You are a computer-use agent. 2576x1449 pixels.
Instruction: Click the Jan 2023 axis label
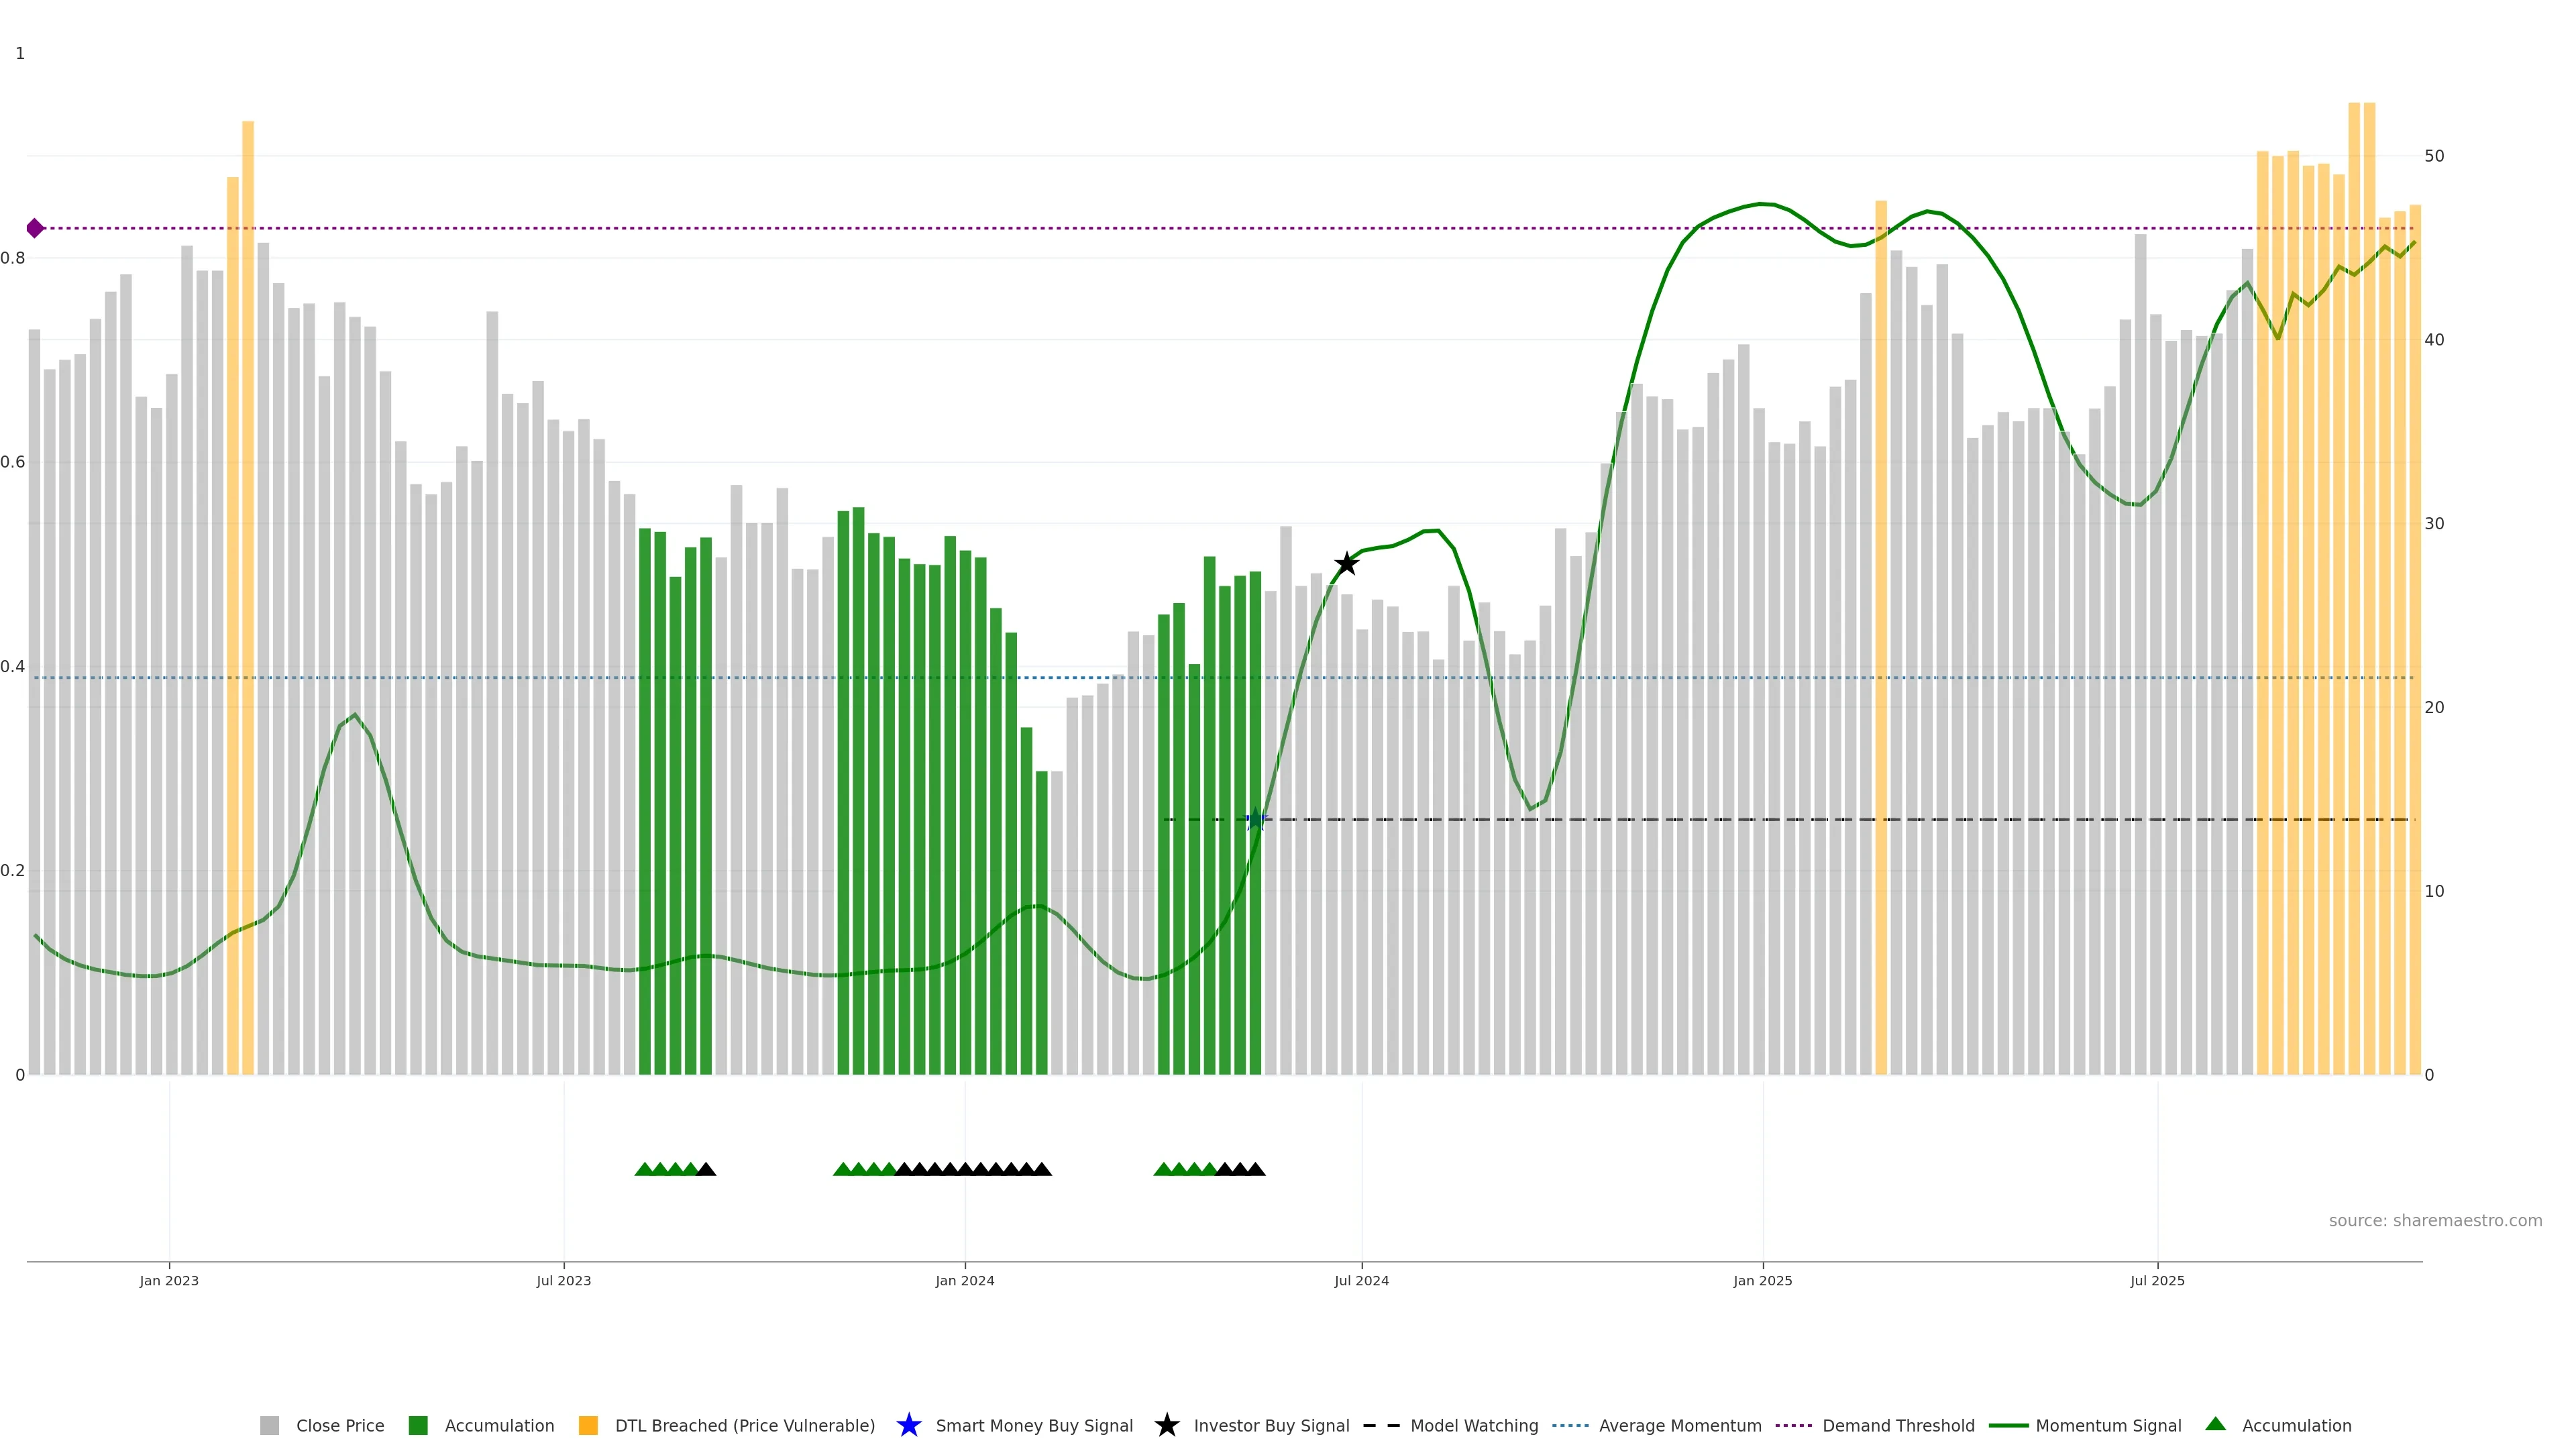[169, 1280]
